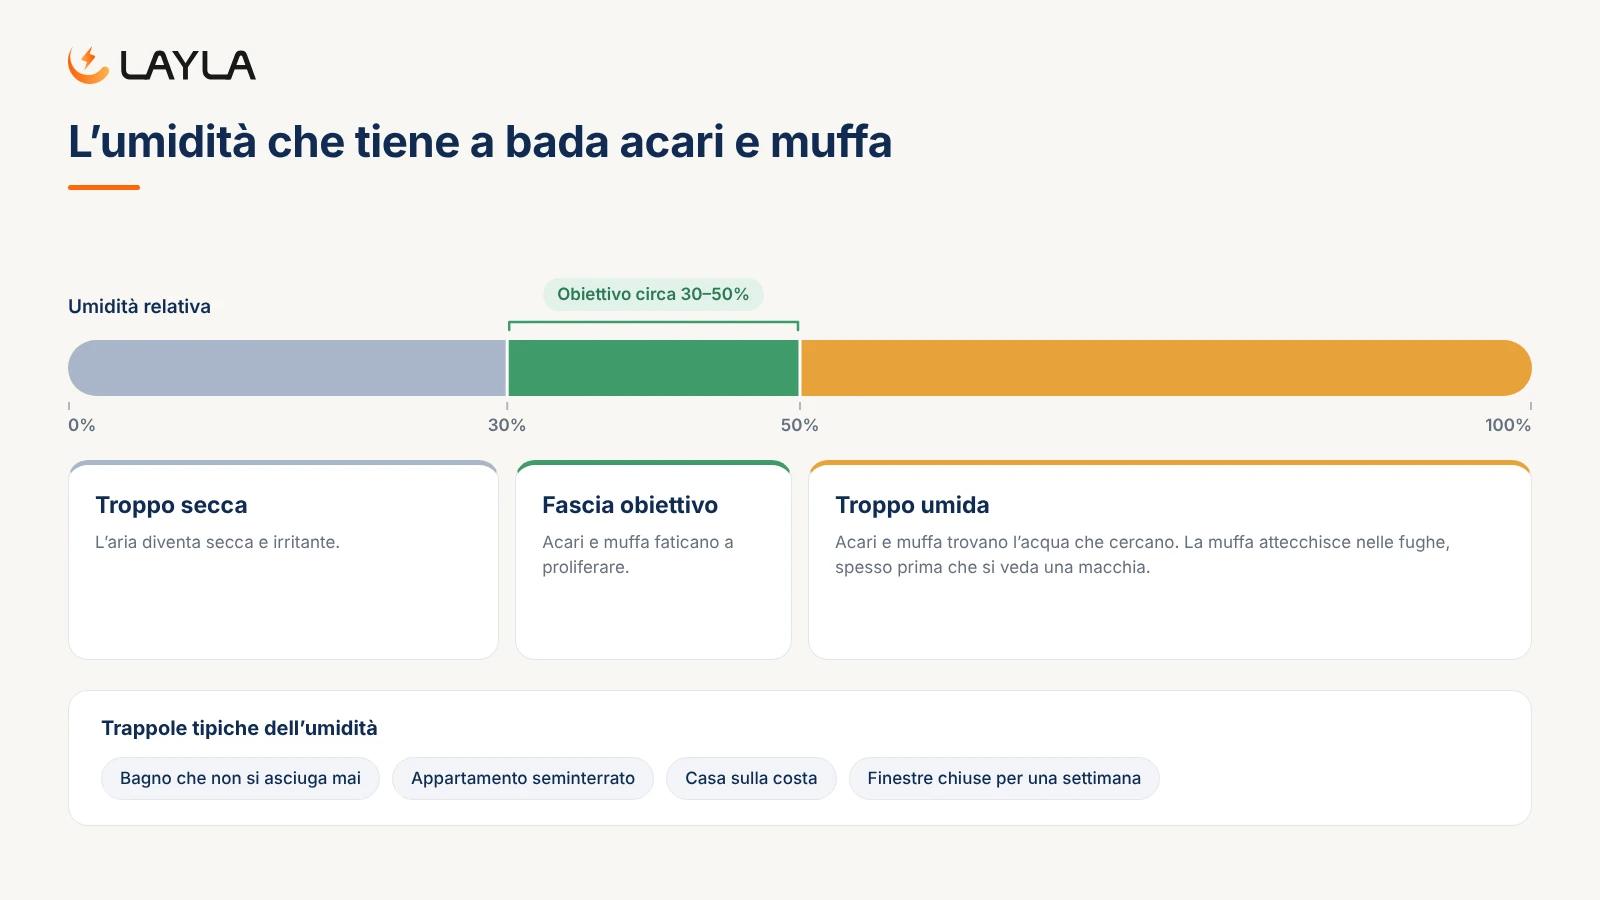Select the "Casa sulla costa" chip

pyautogui.click(x=751, y=778)
